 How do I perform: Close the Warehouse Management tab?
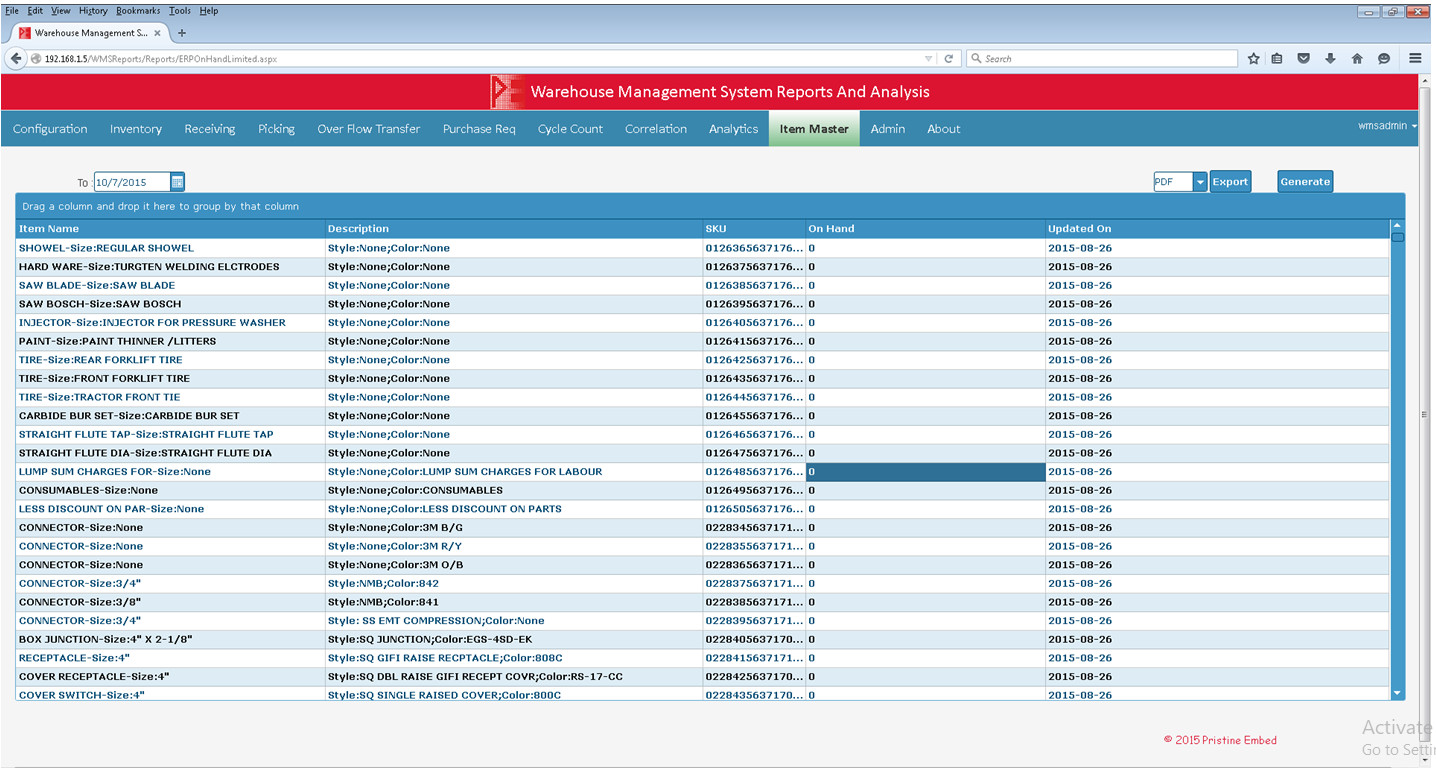(x=157, y=33)
